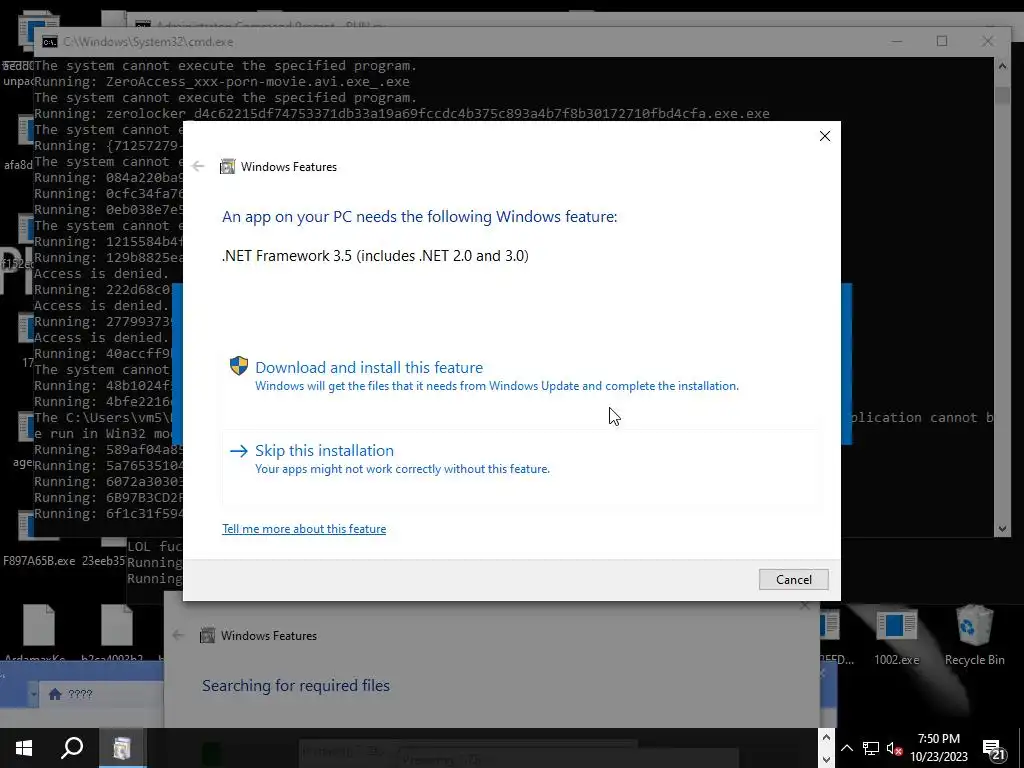The width and height of the screenshot is (1024, 768).
Task: Go back in background Windows Features dialog
Action: (x=178, y=635)
